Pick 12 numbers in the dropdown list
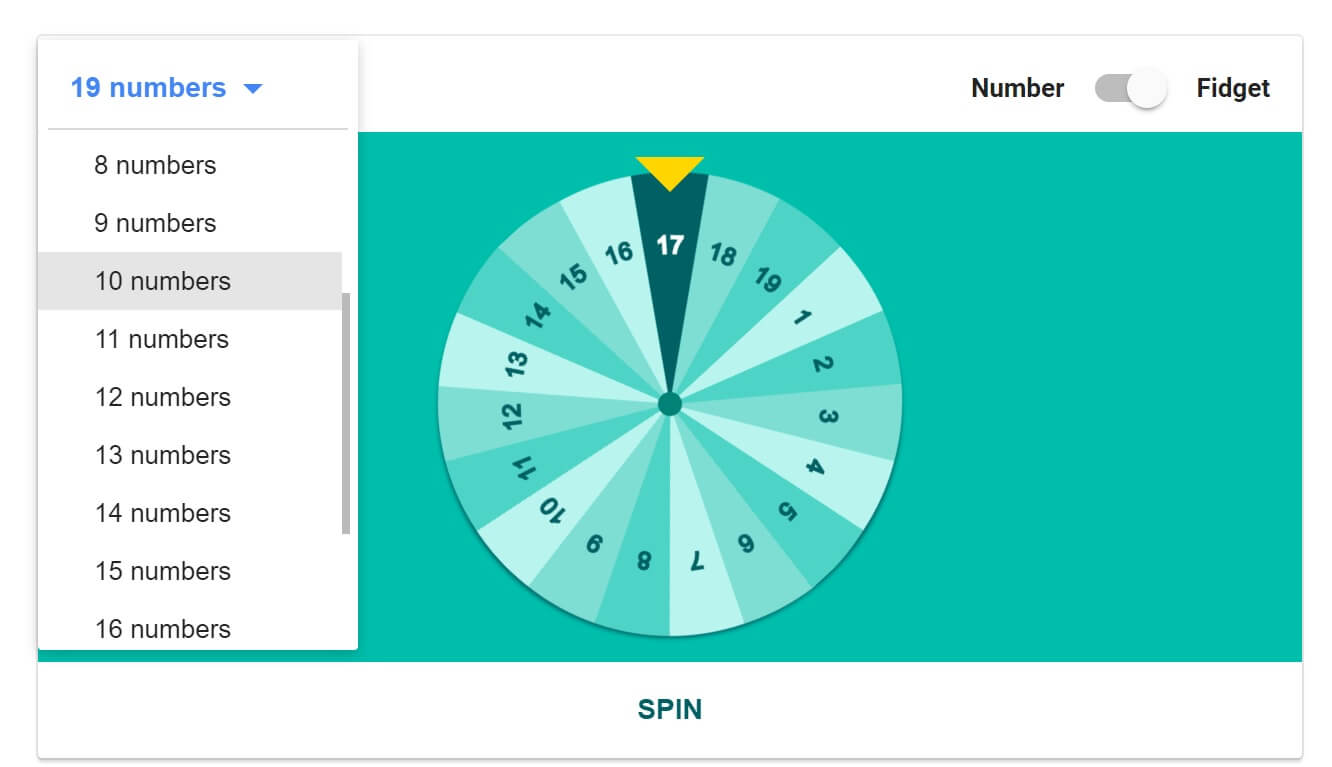The height and width of the screenshot is (767, 1332). tap(163, 397)
